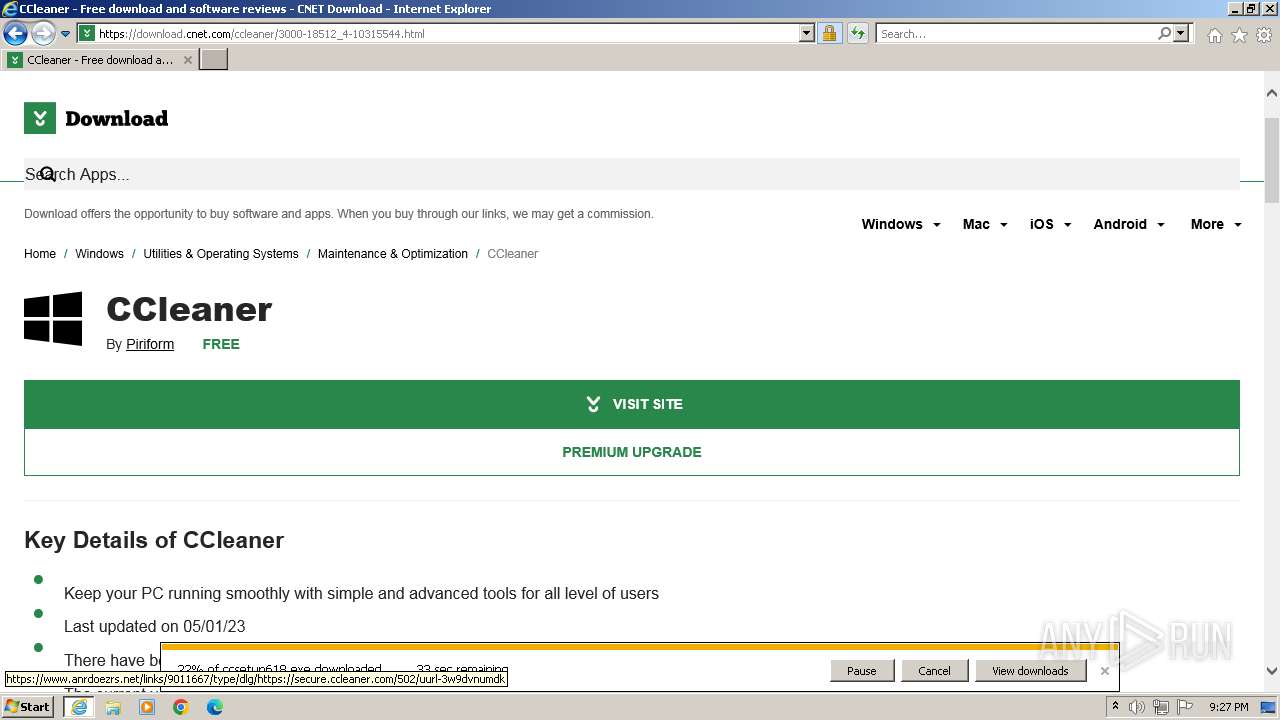Viewport: 1280px width, 720px height.
Task: Click the PREMIUM UPGRADE button
Action: coord(632,452)
